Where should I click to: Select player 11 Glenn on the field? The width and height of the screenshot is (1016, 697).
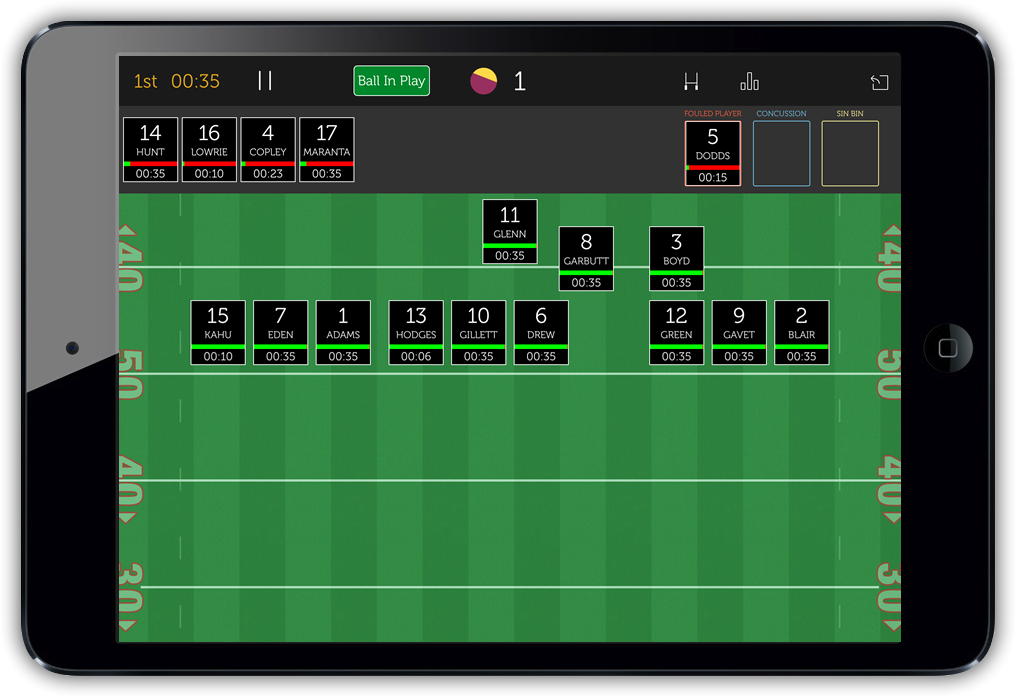[510, 232]
